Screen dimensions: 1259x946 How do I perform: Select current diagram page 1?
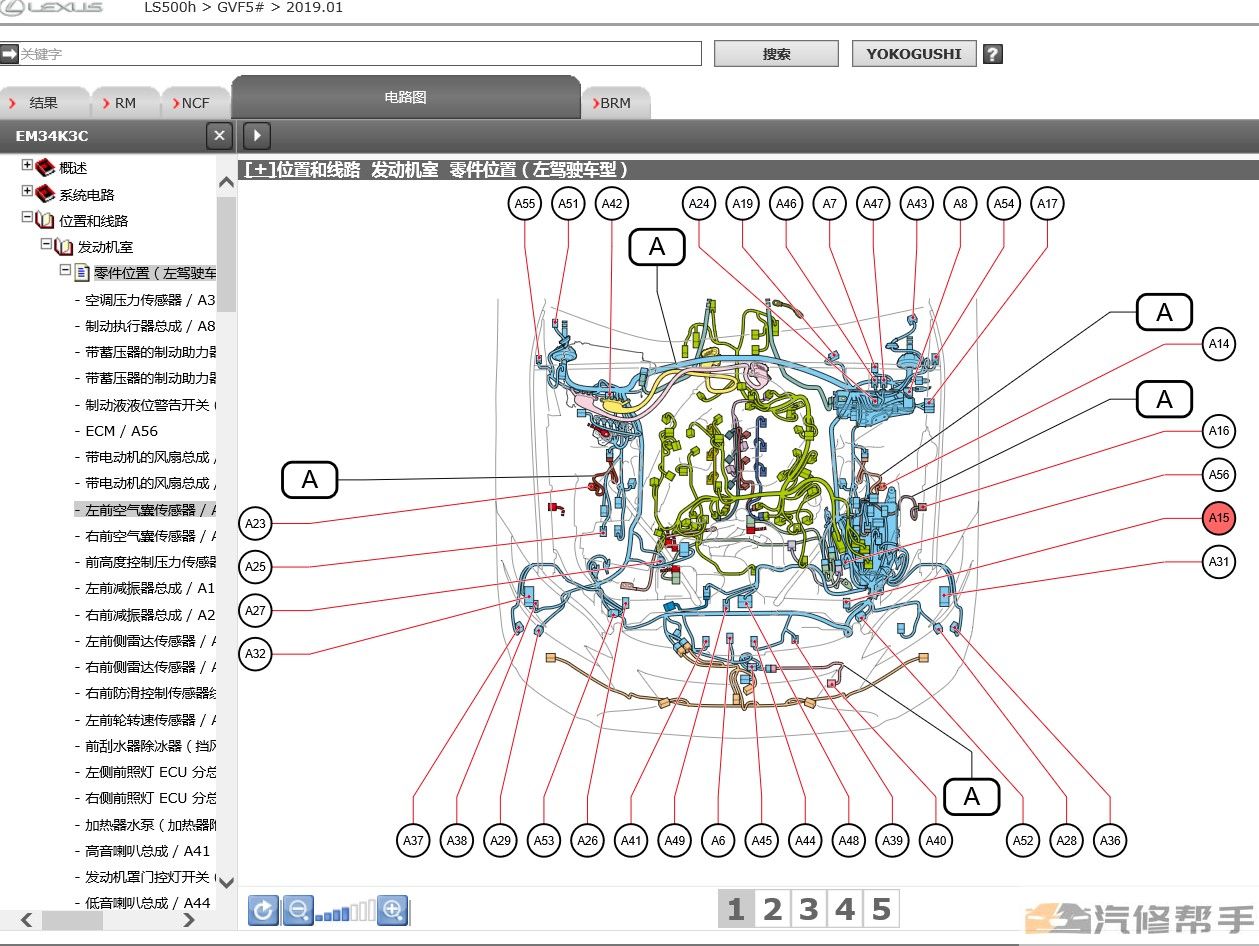pos(736,909)
